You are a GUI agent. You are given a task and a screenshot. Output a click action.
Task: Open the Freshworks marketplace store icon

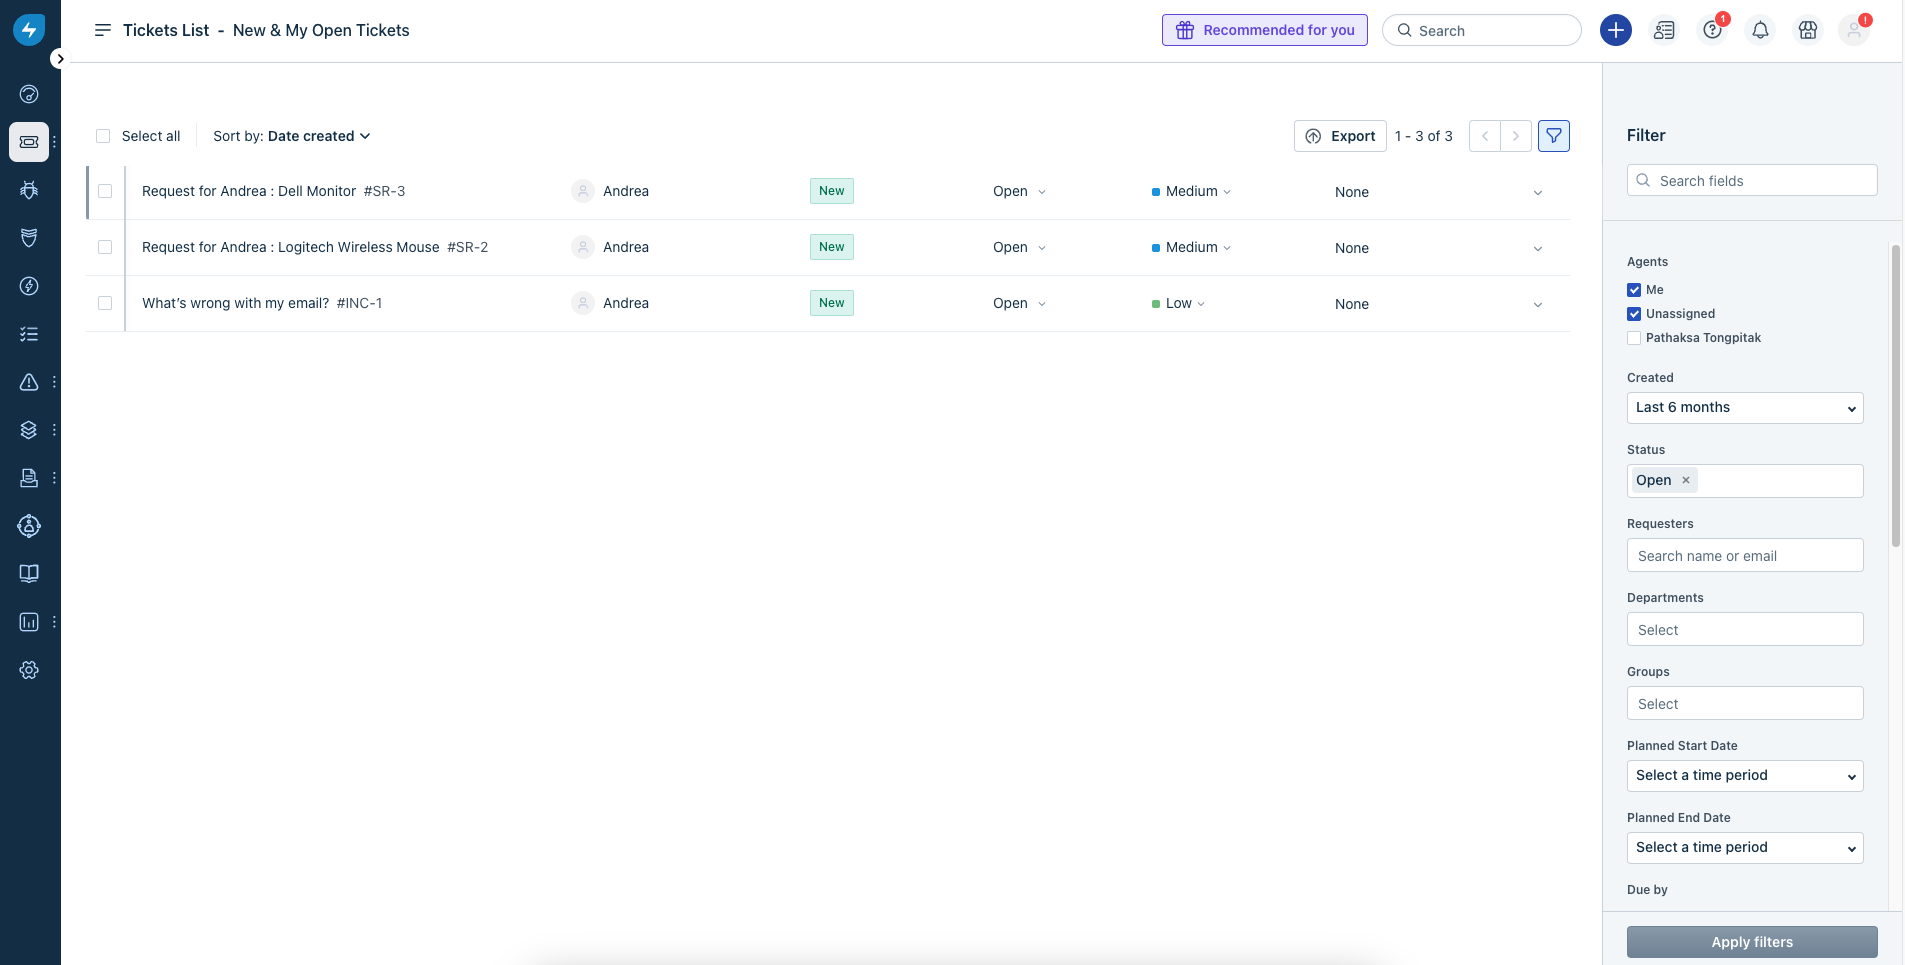click(1806, 30)
